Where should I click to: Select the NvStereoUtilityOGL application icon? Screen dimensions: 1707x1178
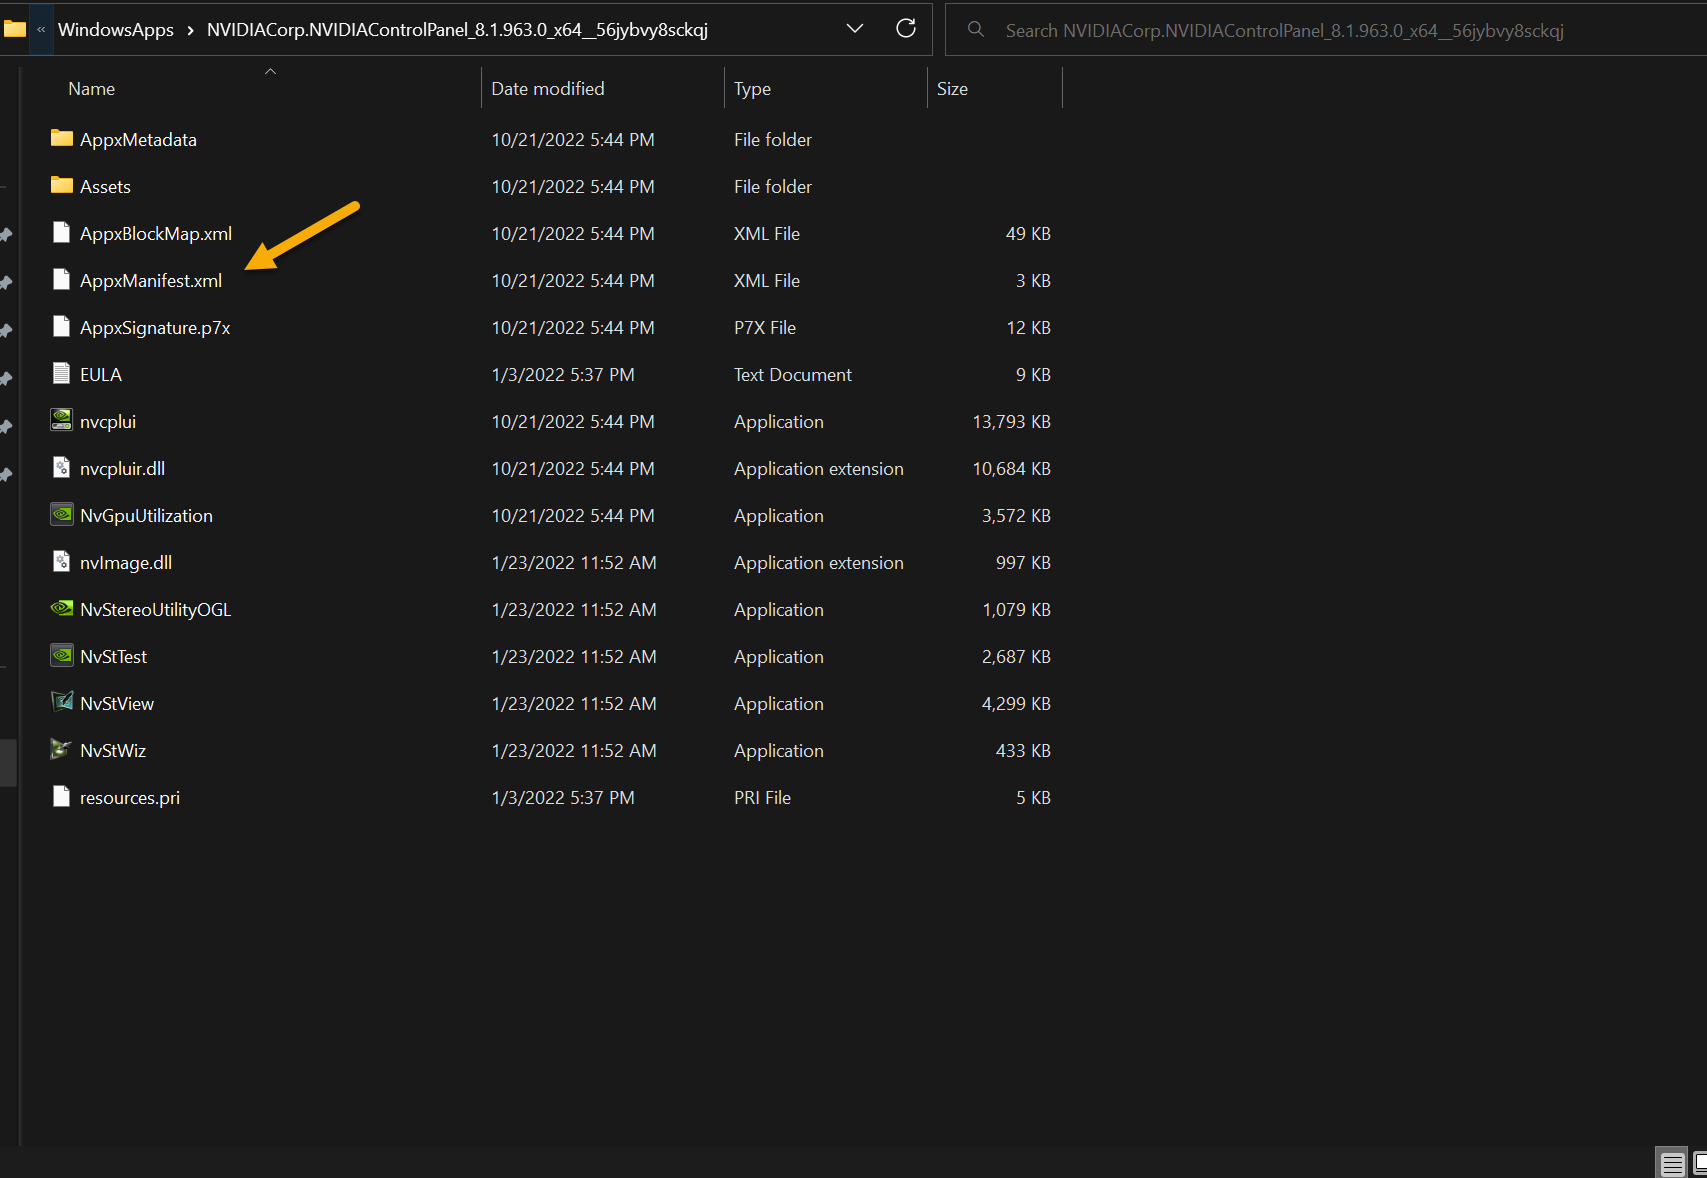point(62,609)
